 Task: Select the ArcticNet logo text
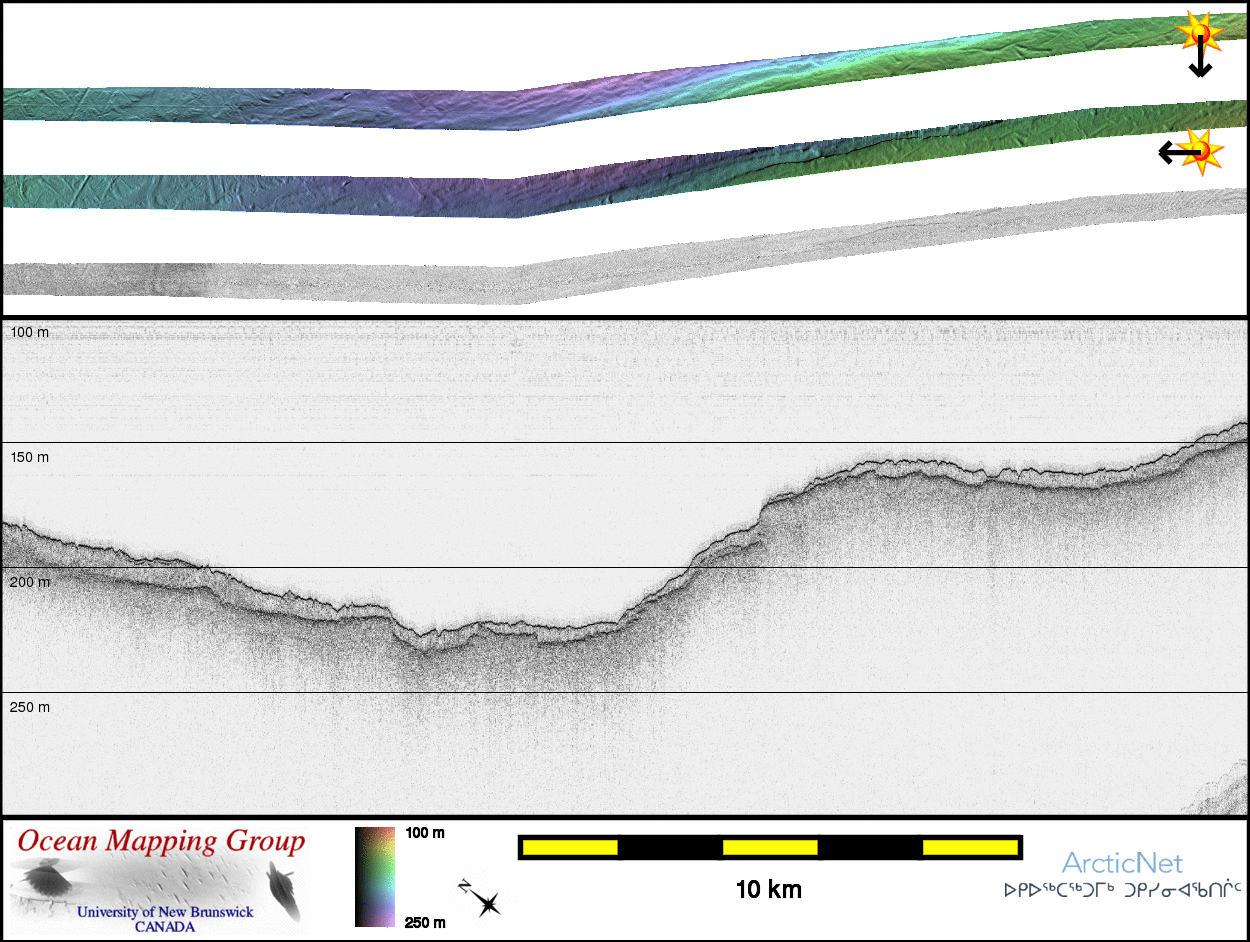(x=1122, y=863)
